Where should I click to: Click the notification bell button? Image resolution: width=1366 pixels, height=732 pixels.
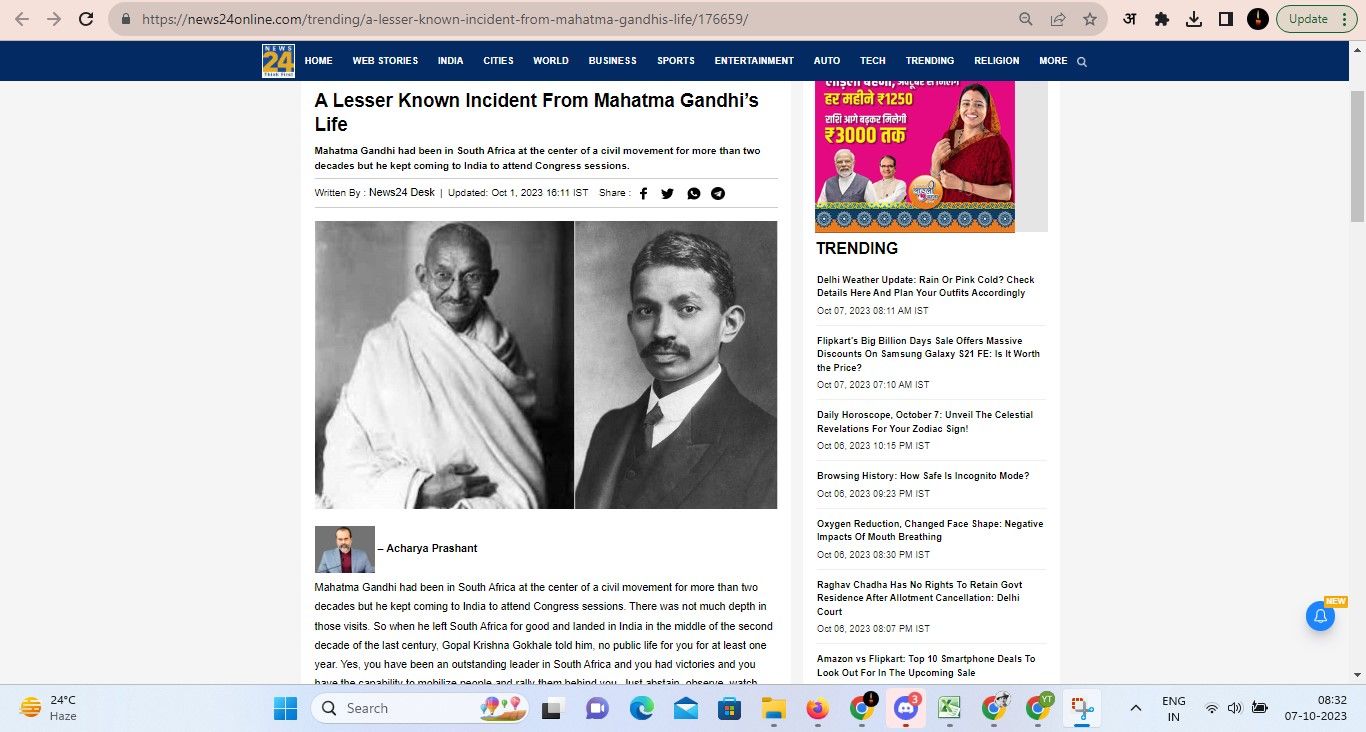coord(1320,617)
